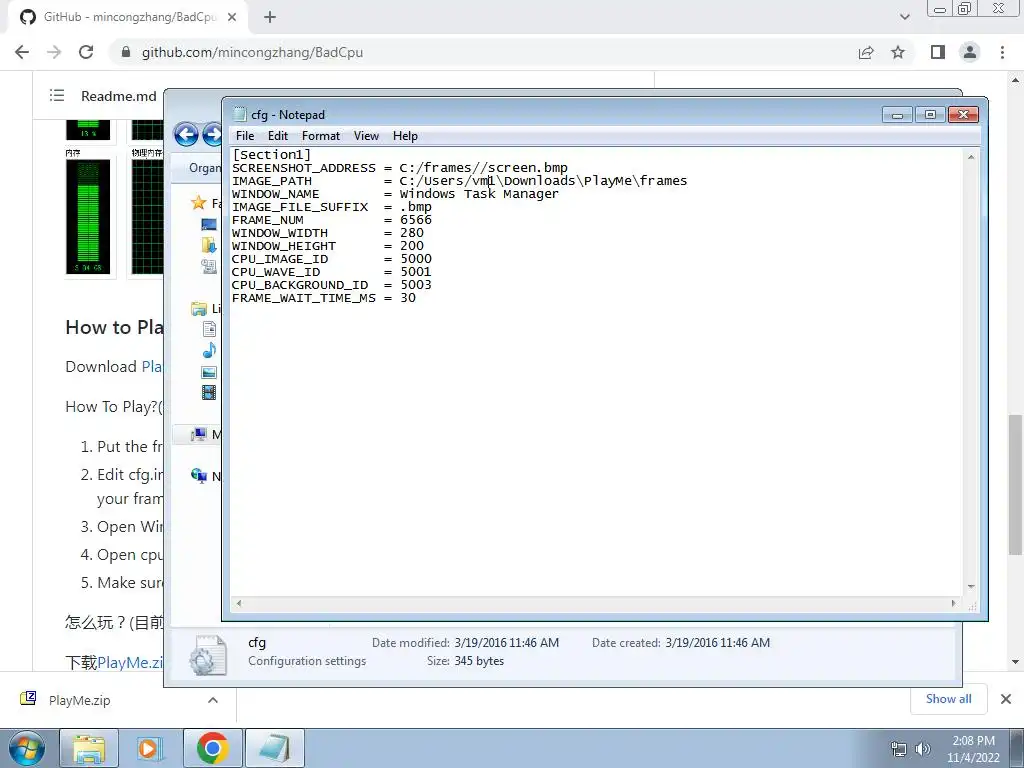Expand the Chrome tab search chevron

coord(904,17)
